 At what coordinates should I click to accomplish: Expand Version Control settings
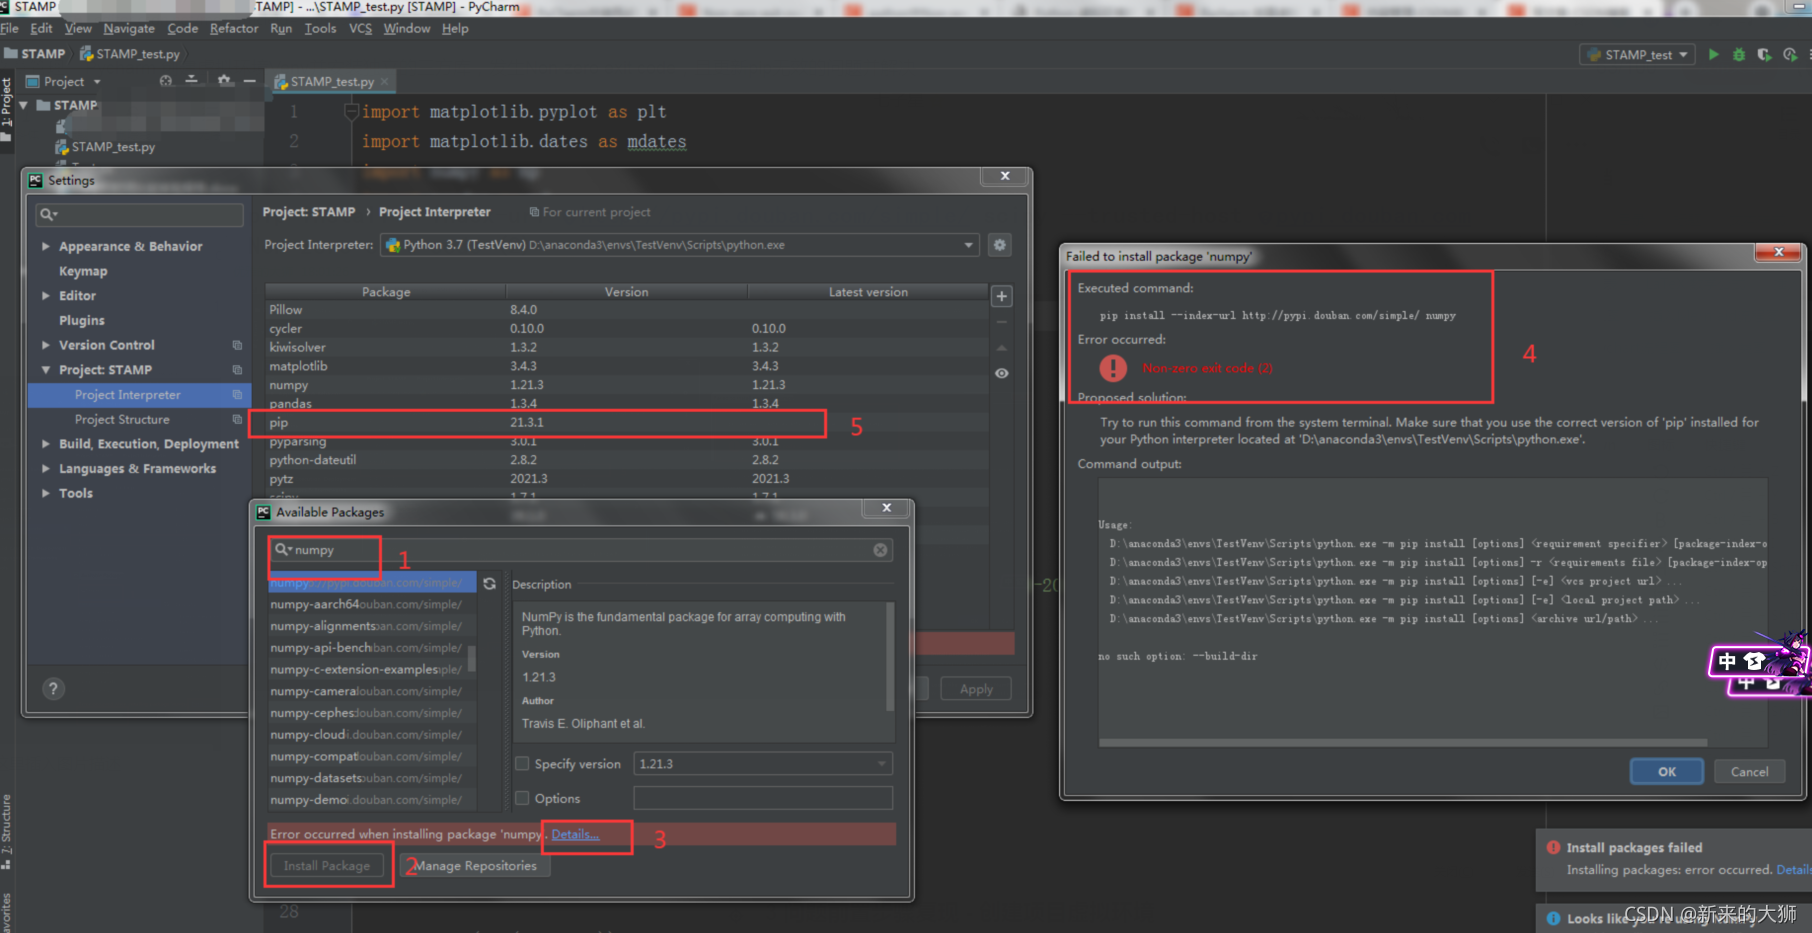46,345
